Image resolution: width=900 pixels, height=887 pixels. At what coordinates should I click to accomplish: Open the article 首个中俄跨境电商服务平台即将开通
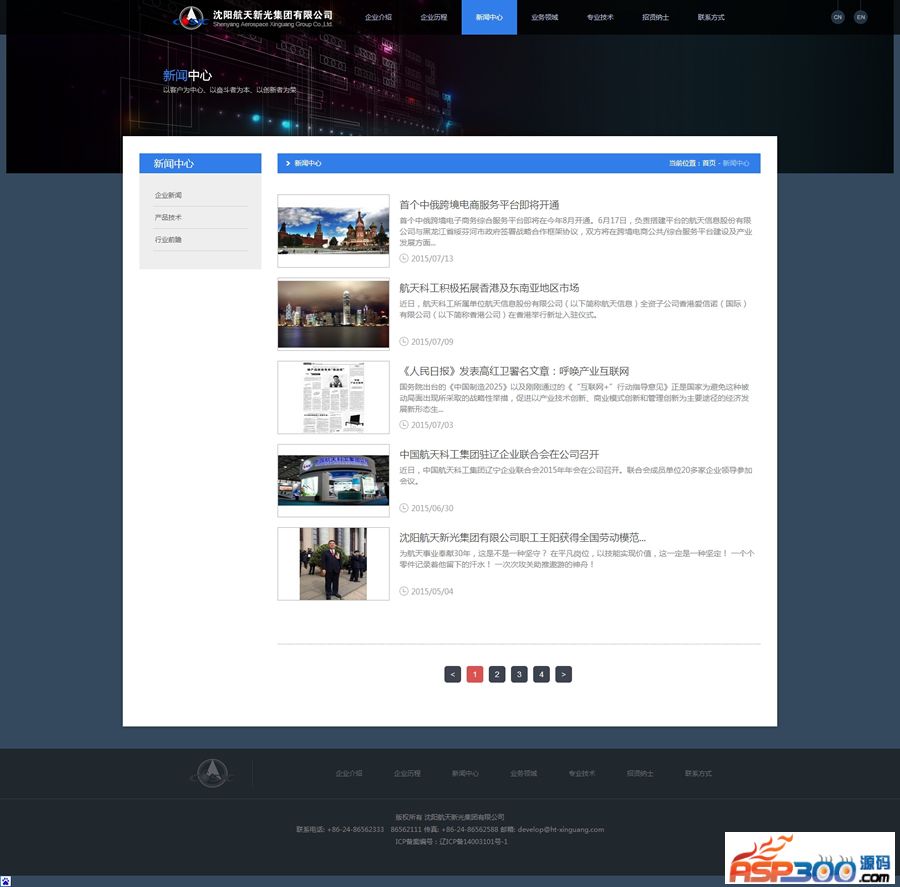[x=479, y=205]
